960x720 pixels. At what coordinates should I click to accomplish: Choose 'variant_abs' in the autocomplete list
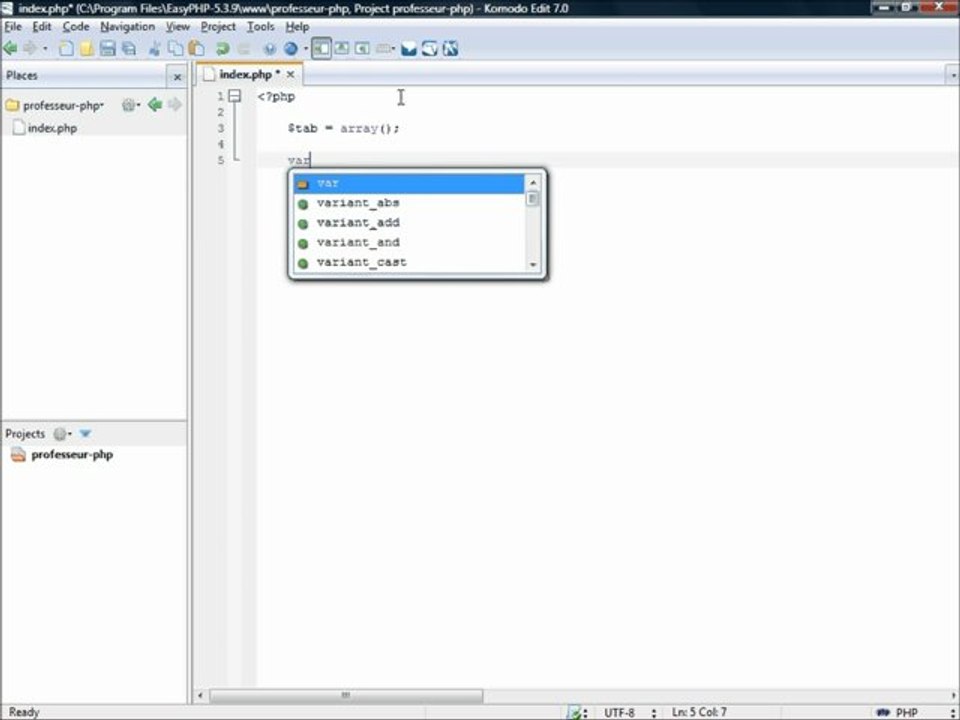pos(408,203)
